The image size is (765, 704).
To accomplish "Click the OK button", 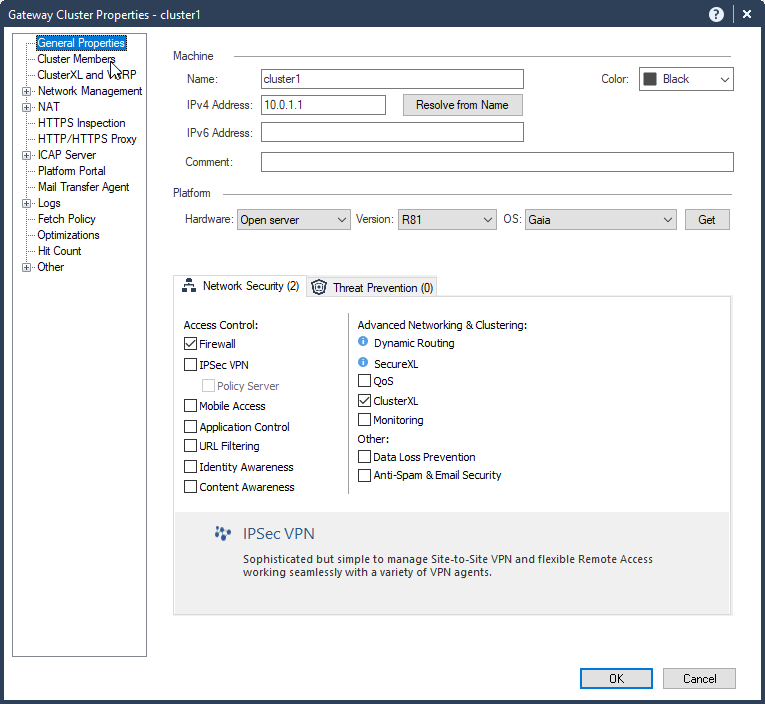I will (x=616, y=679).
